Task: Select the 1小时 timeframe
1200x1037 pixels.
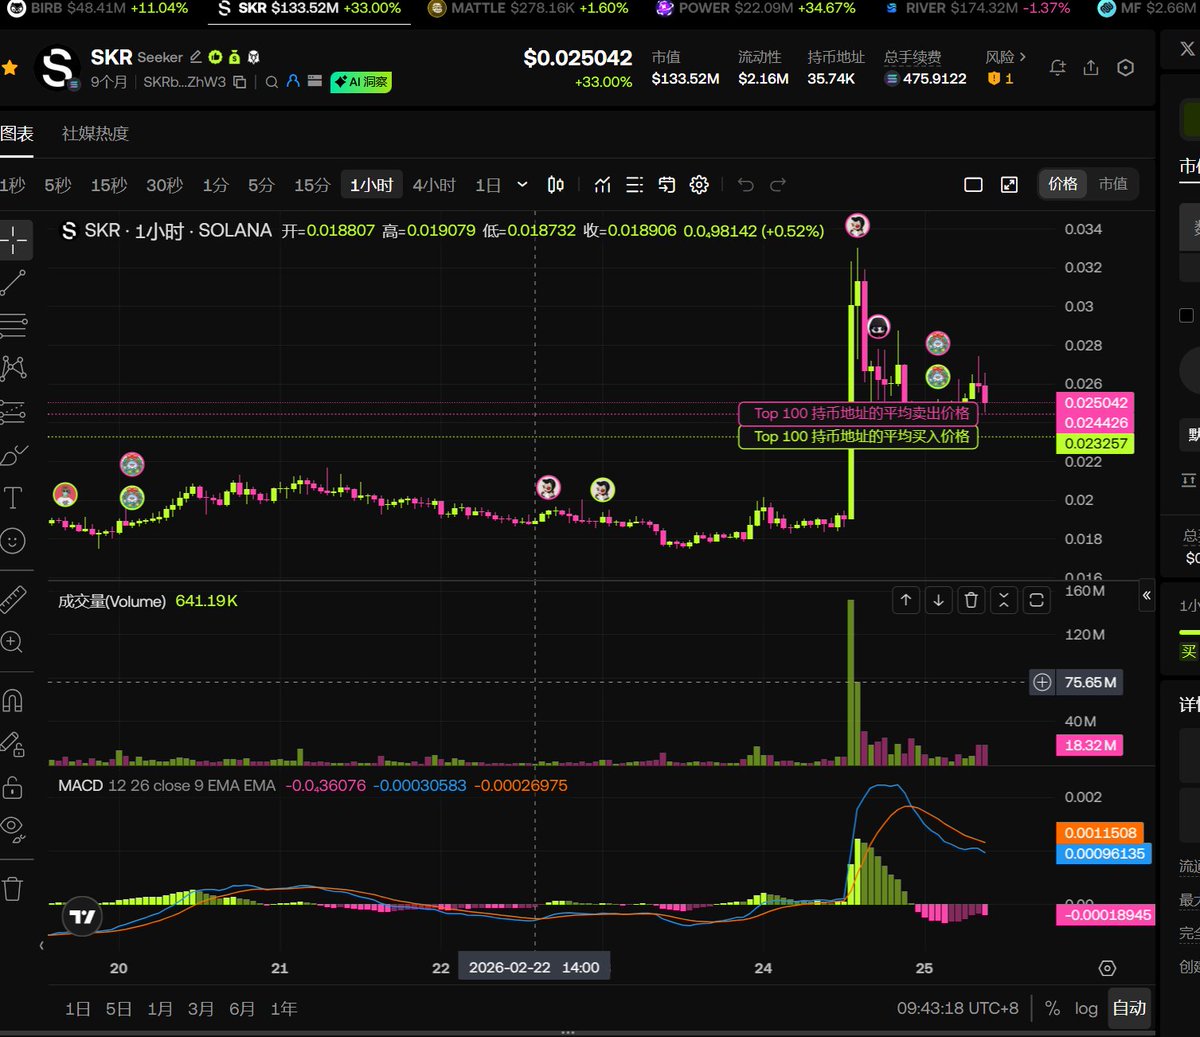Action: pyautogui.click(x=371, y=185)
